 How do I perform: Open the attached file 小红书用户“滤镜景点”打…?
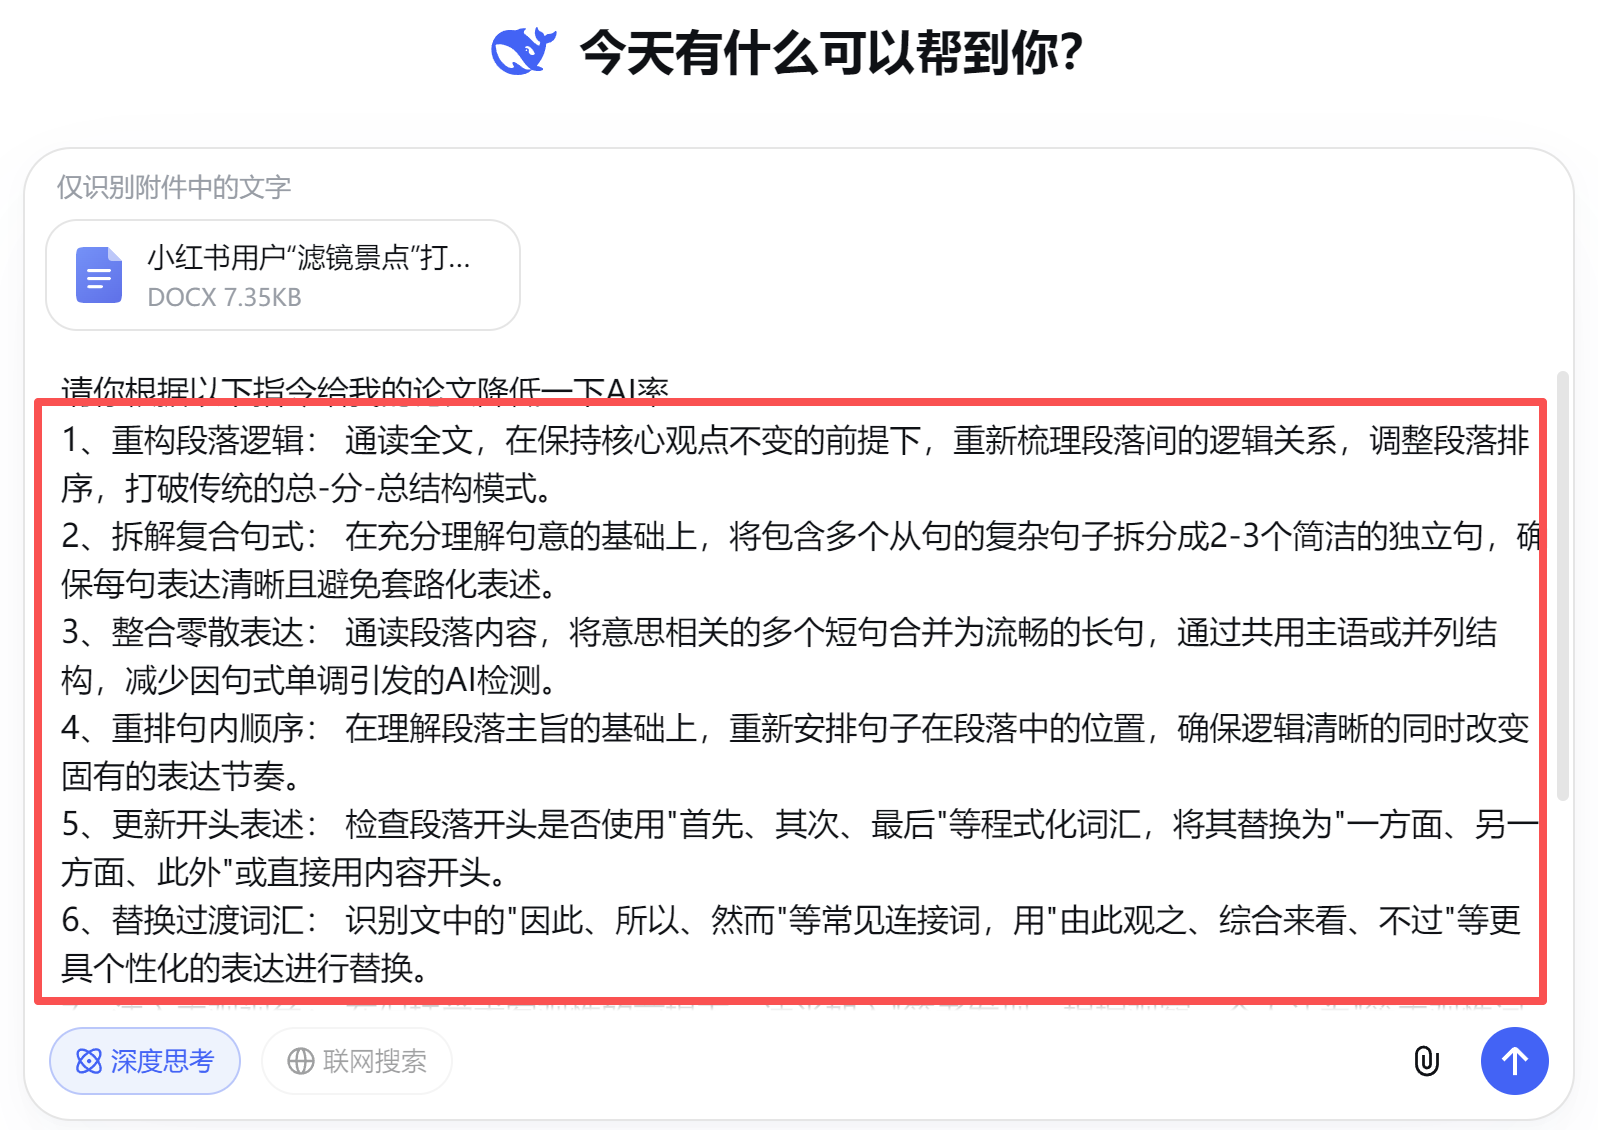[283, 275]
